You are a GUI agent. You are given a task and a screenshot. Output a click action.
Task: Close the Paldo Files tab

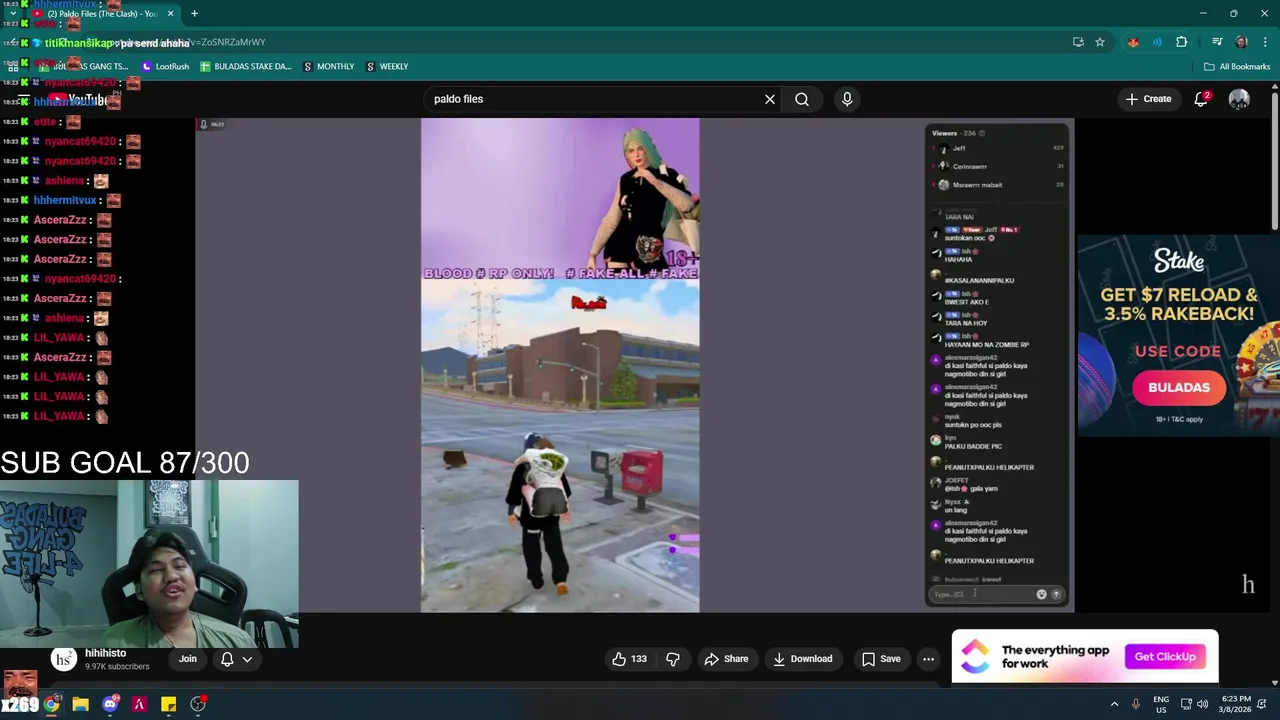[170, 13]
